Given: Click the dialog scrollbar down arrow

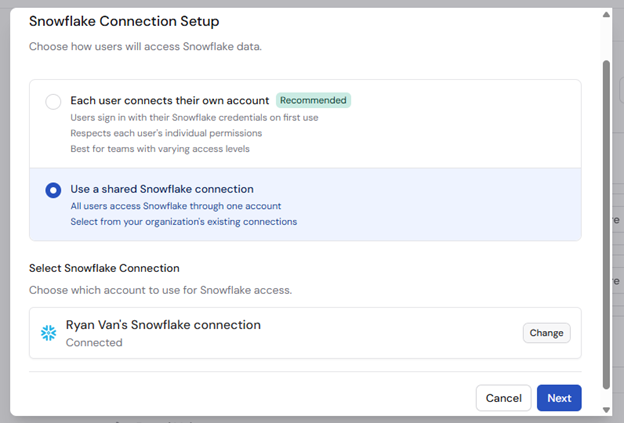Looking at the screenshot, I should 606,409.
